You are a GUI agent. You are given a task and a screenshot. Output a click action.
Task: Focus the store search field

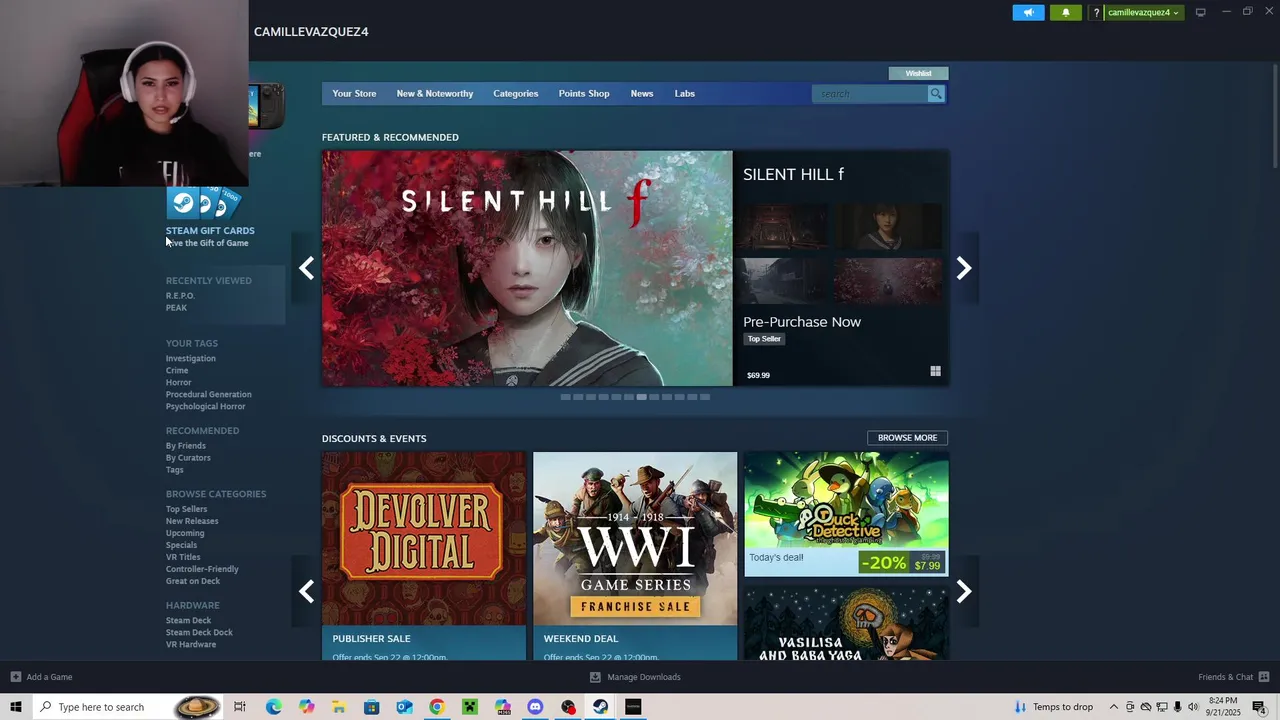[x=871, y=94]
